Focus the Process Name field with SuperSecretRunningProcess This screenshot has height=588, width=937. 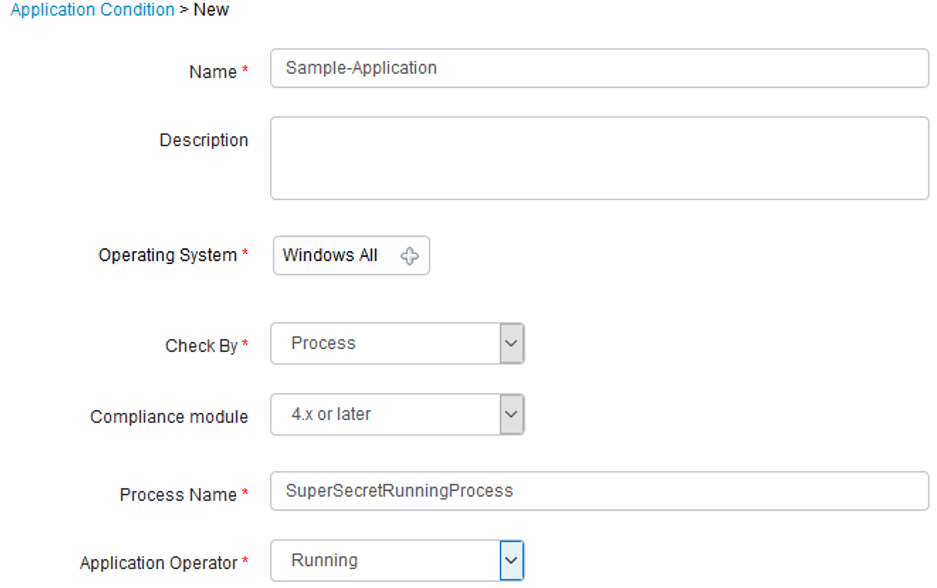(599, 491)
